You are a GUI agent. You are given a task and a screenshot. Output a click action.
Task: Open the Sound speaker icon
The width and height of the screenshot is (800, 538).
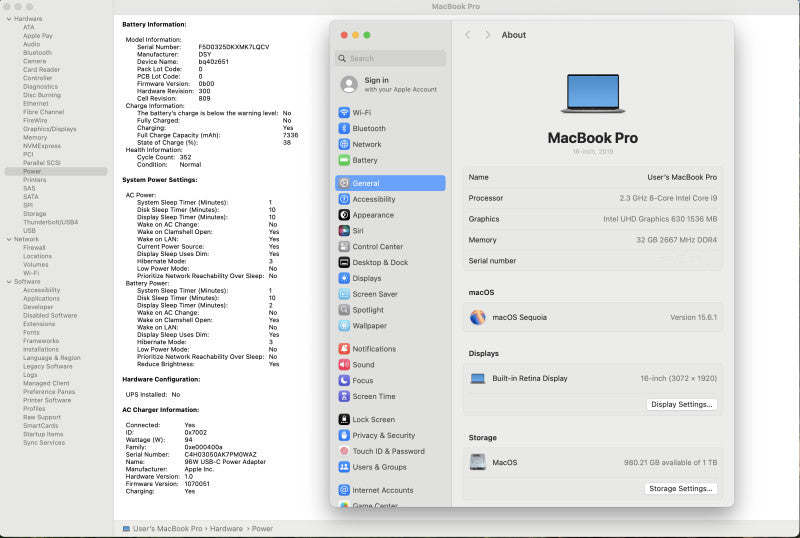[344, 364]
